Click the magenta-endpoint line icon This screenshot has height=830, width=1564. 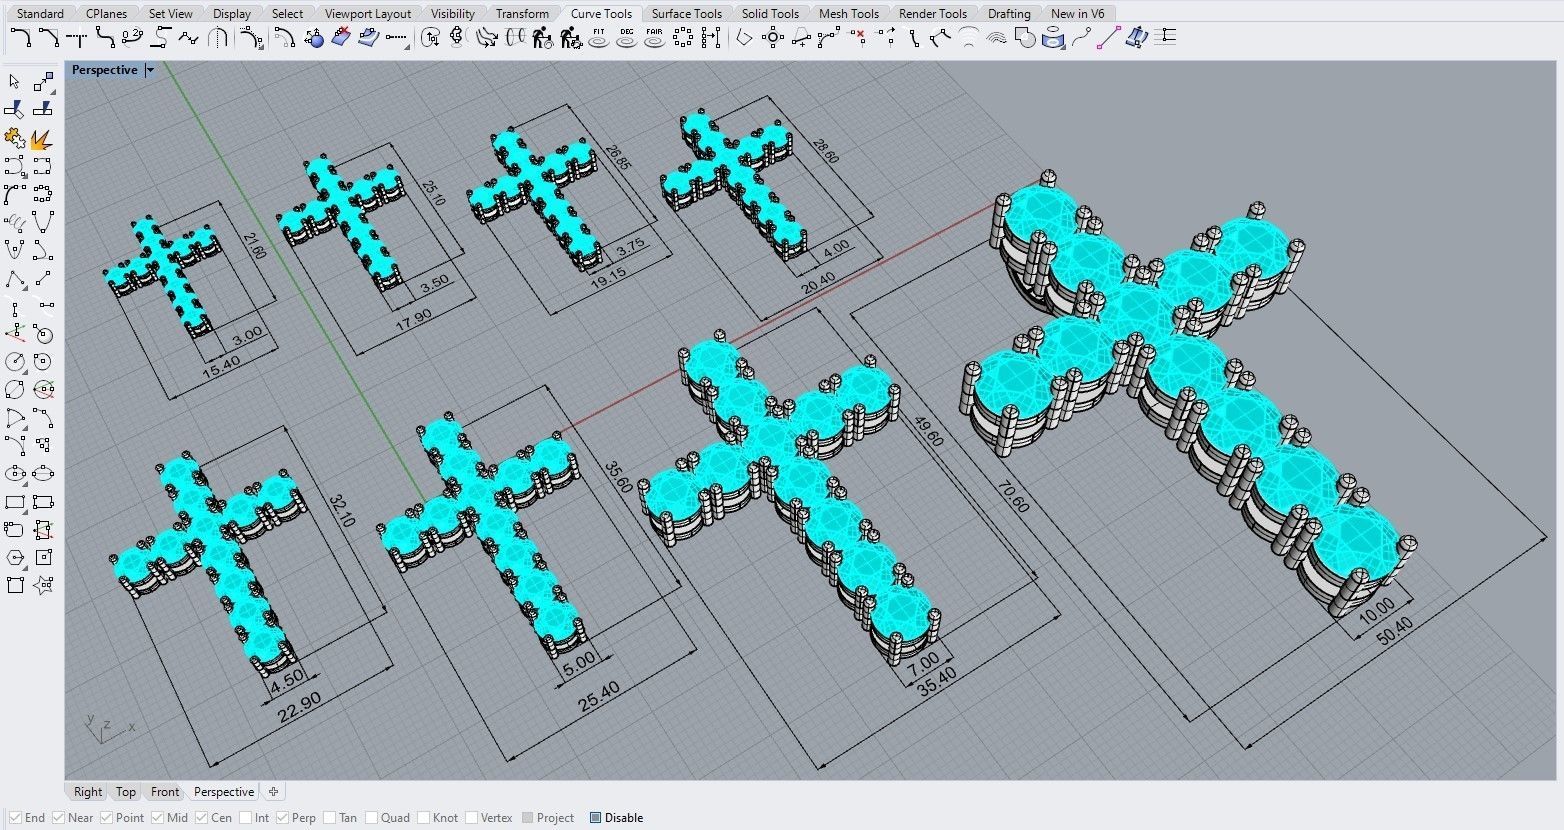[1108, 38]
